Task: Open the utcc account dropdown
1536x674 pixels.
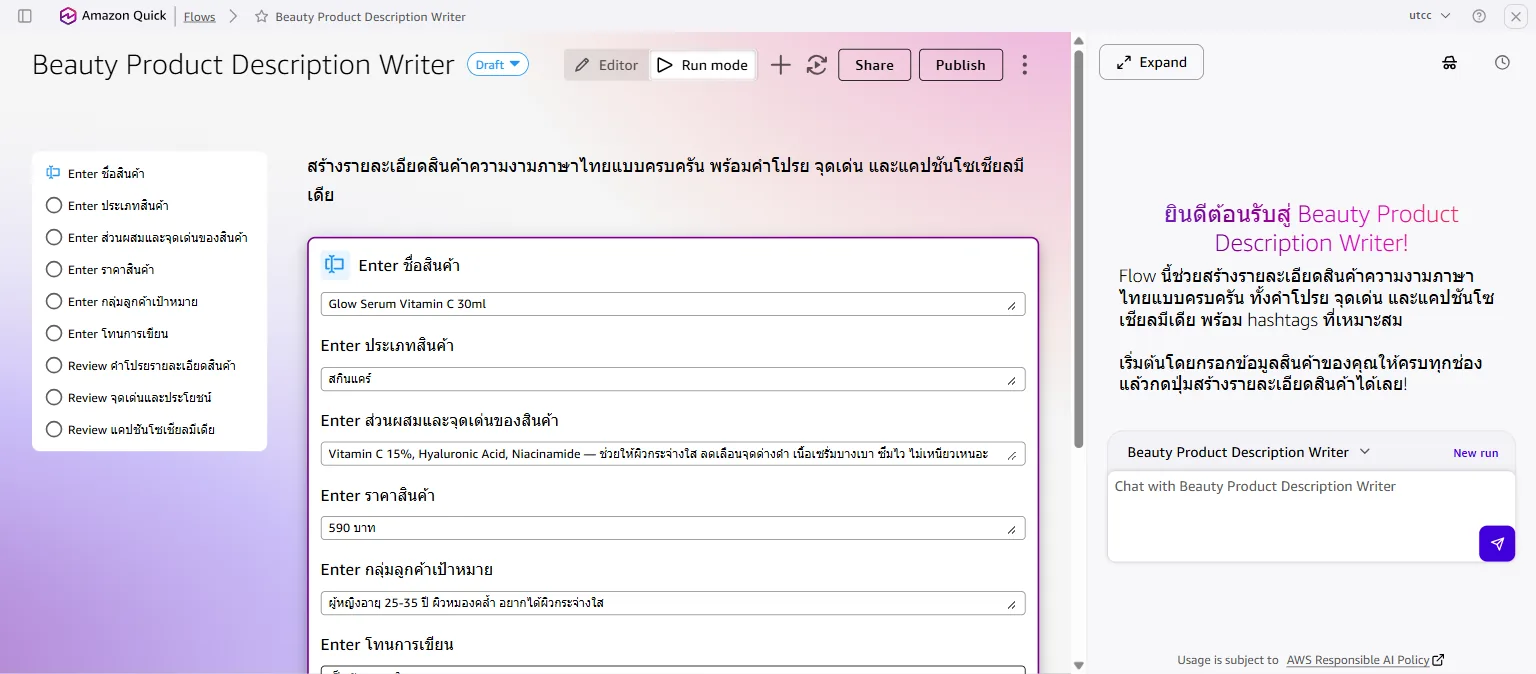Action: tap(1430, 16)
